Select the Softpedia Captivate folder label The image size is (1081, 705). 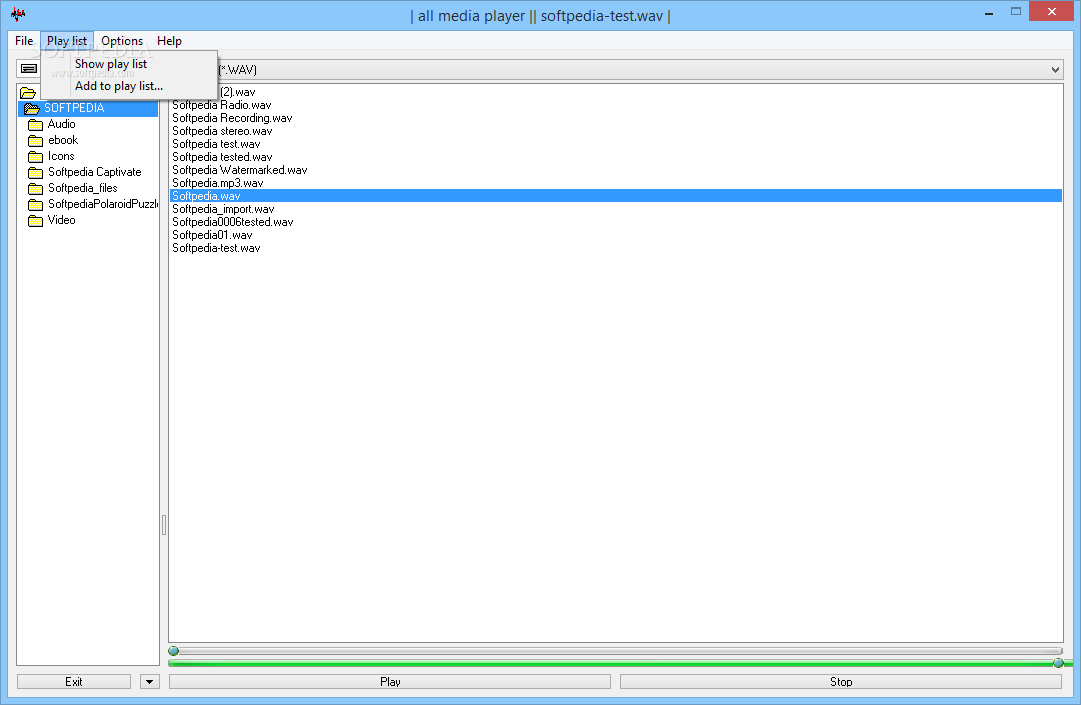(94, 172)
